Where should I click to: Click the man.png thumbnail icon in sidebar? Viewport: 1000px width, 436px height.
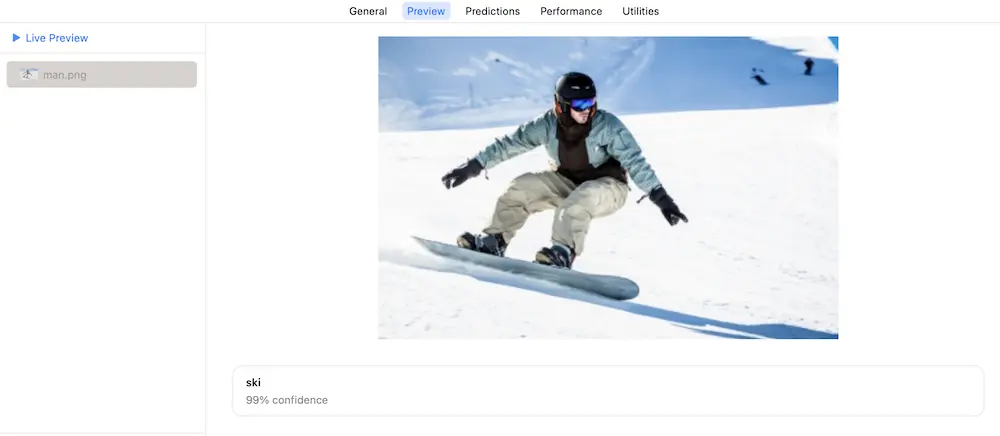pyautogui.click(x=29, y=75)
